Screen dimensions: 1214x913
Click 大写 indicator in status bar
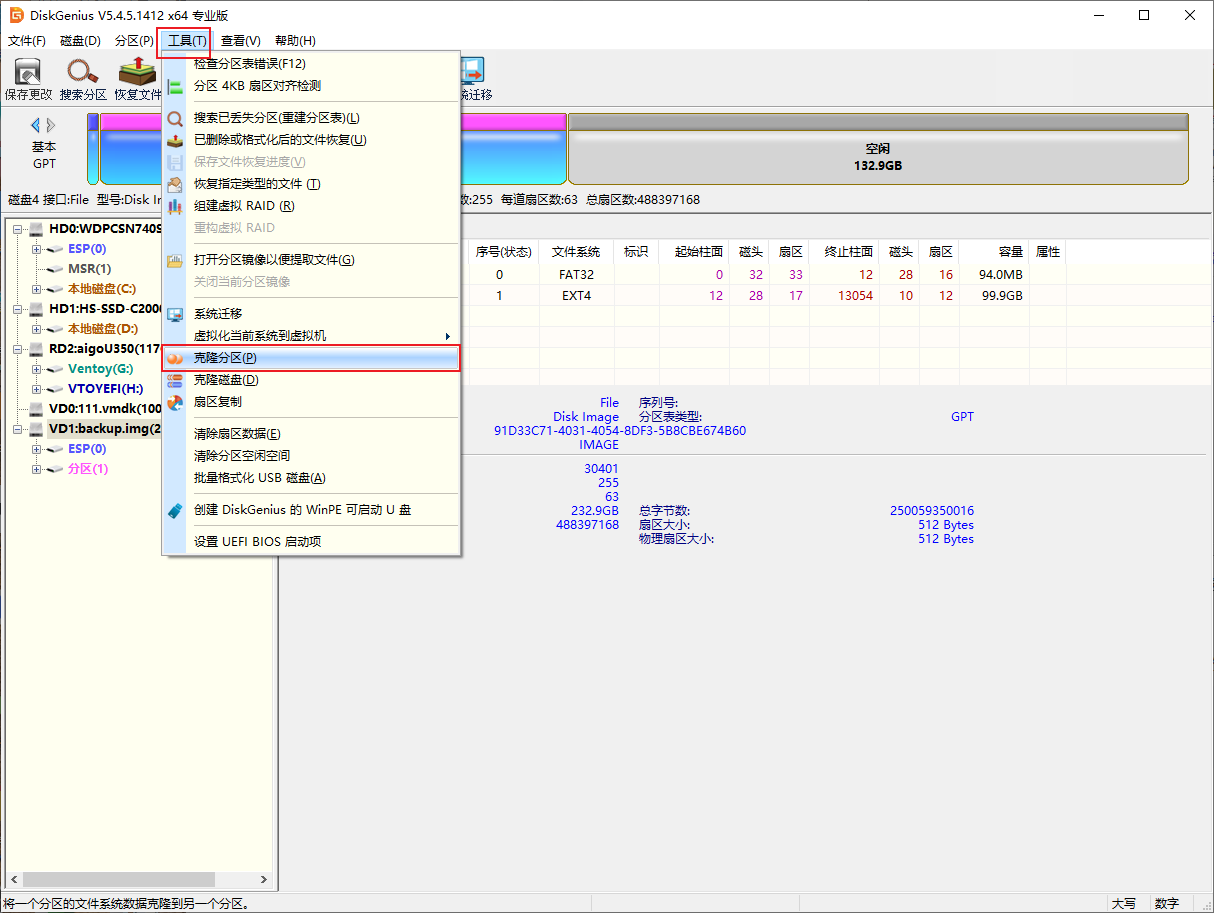click(x=1123, y=903)
